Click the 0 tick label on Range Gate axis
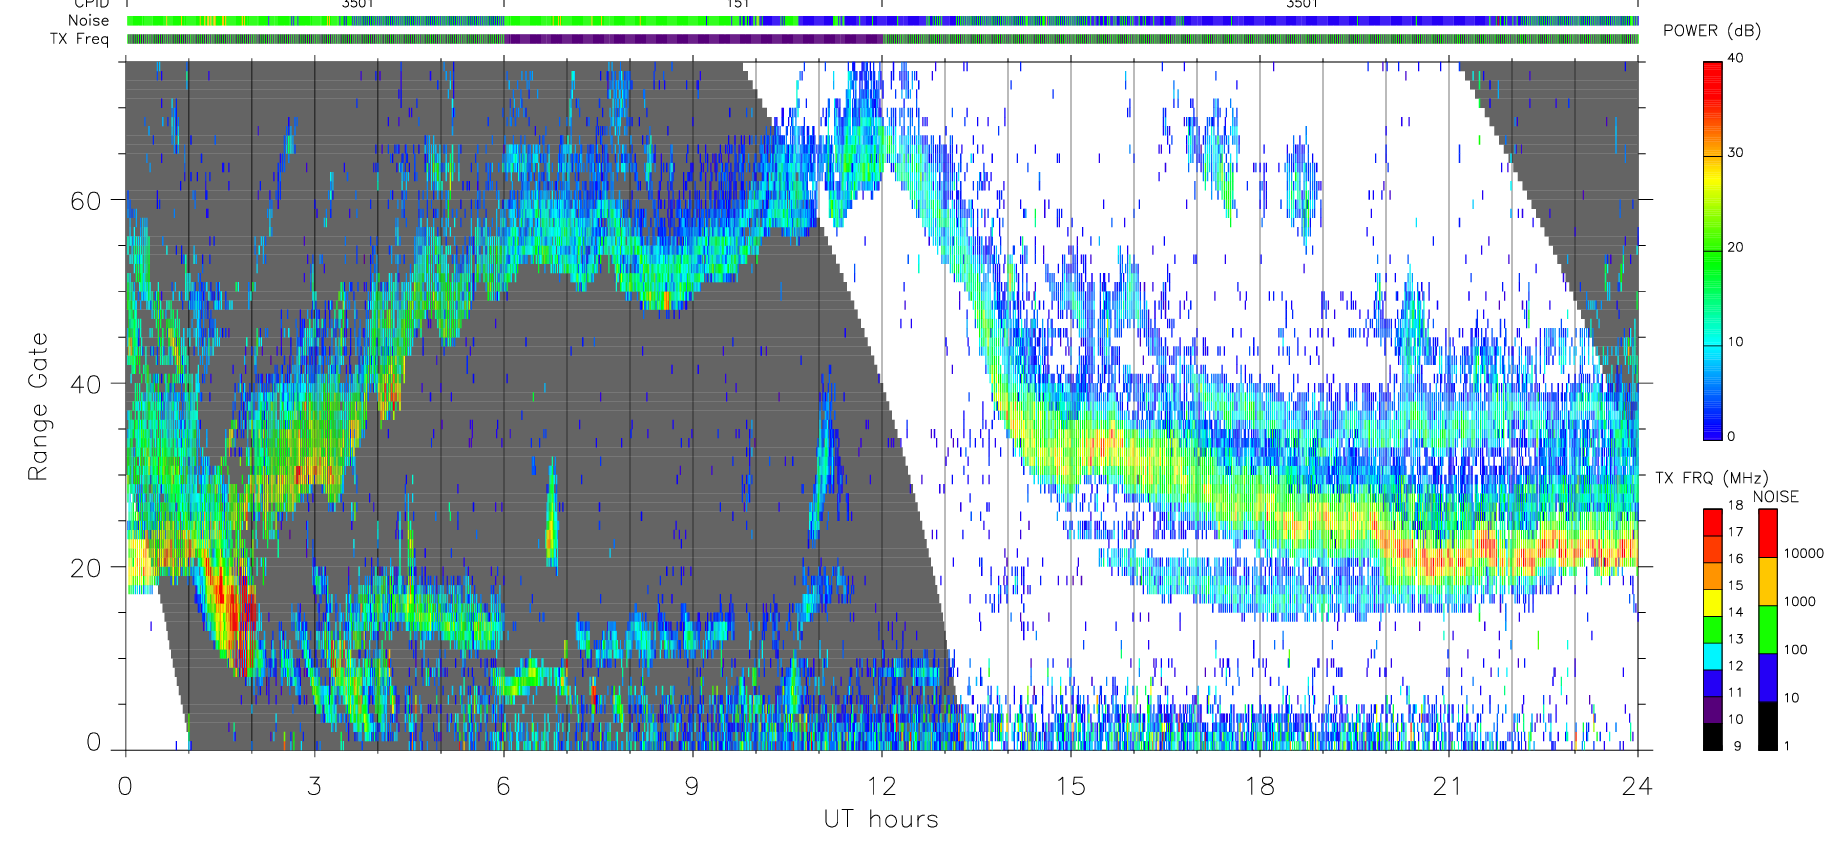Screen dimensions: 1843x850 (94, 742)
